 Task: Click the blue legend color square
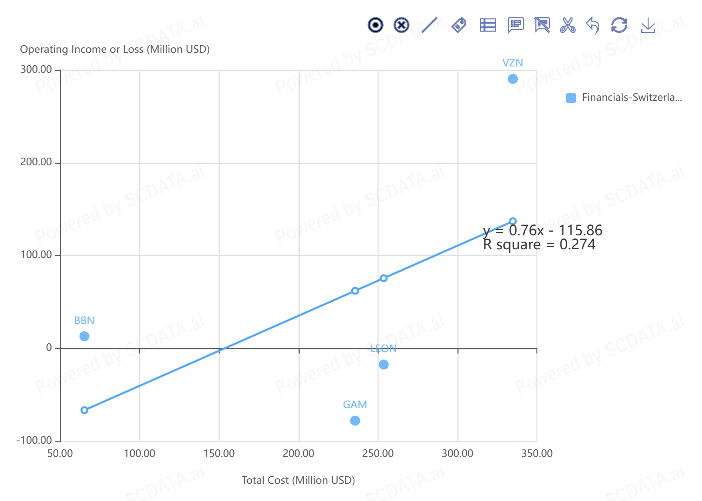pos(571,98)
